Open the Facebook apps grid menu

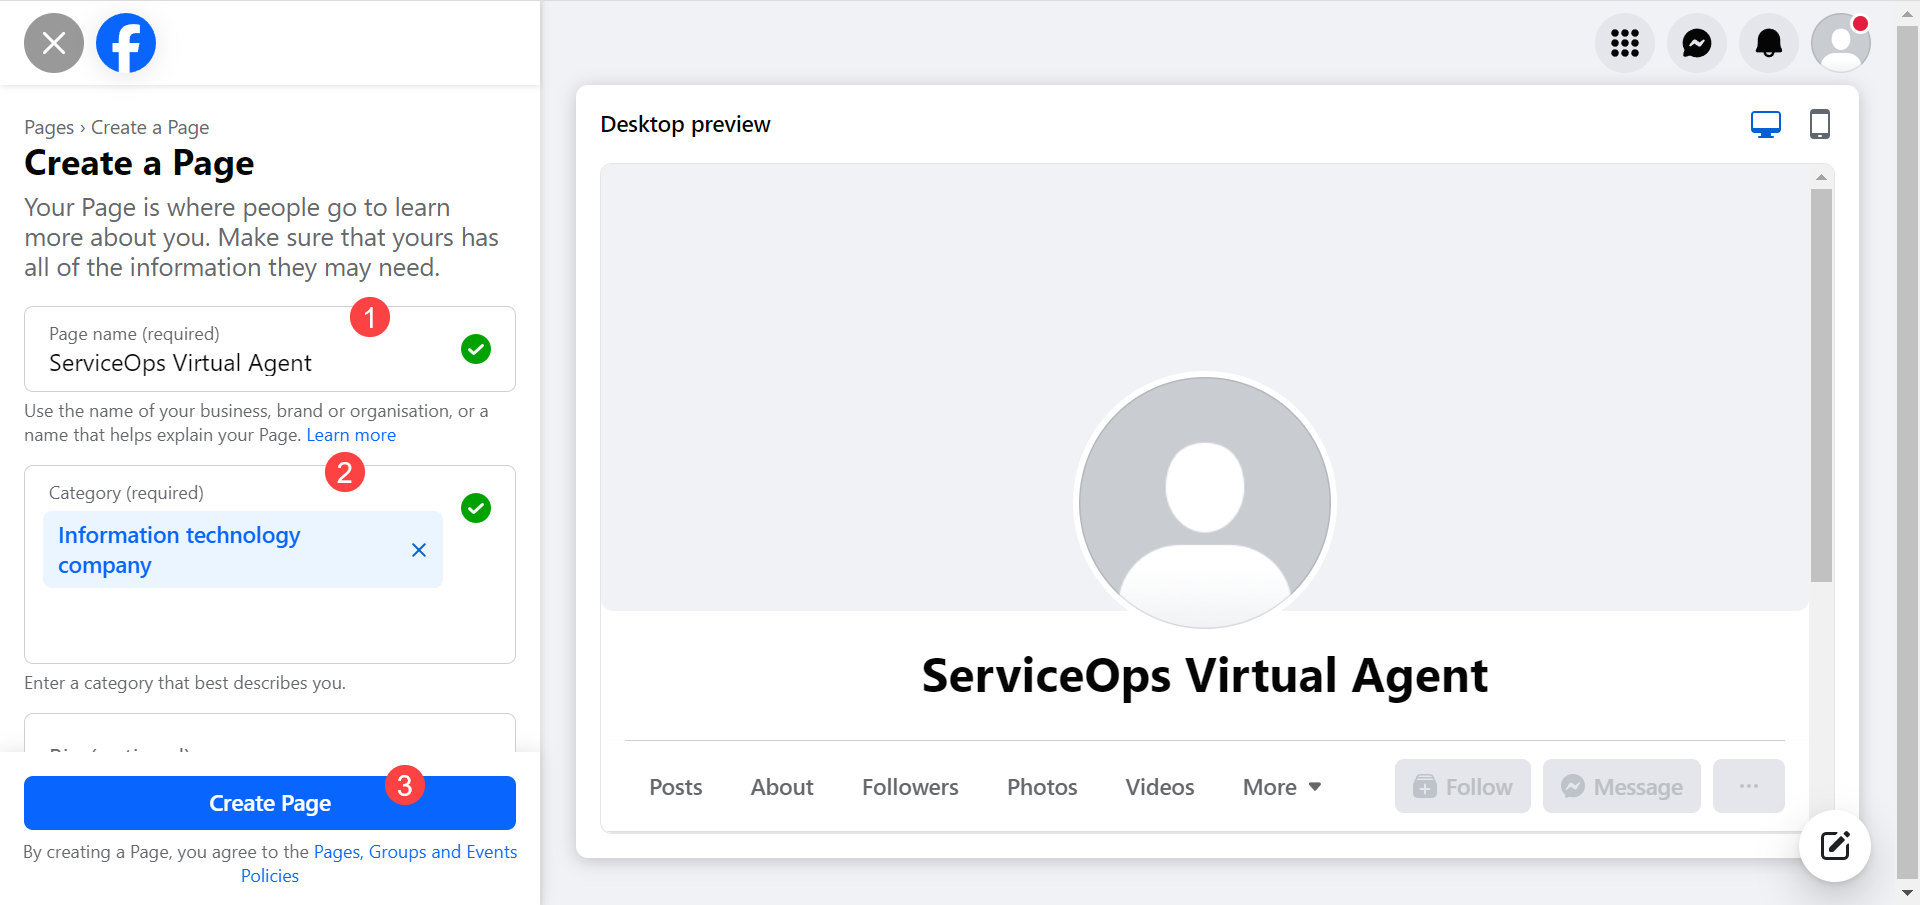click(x=1624, y=43)
